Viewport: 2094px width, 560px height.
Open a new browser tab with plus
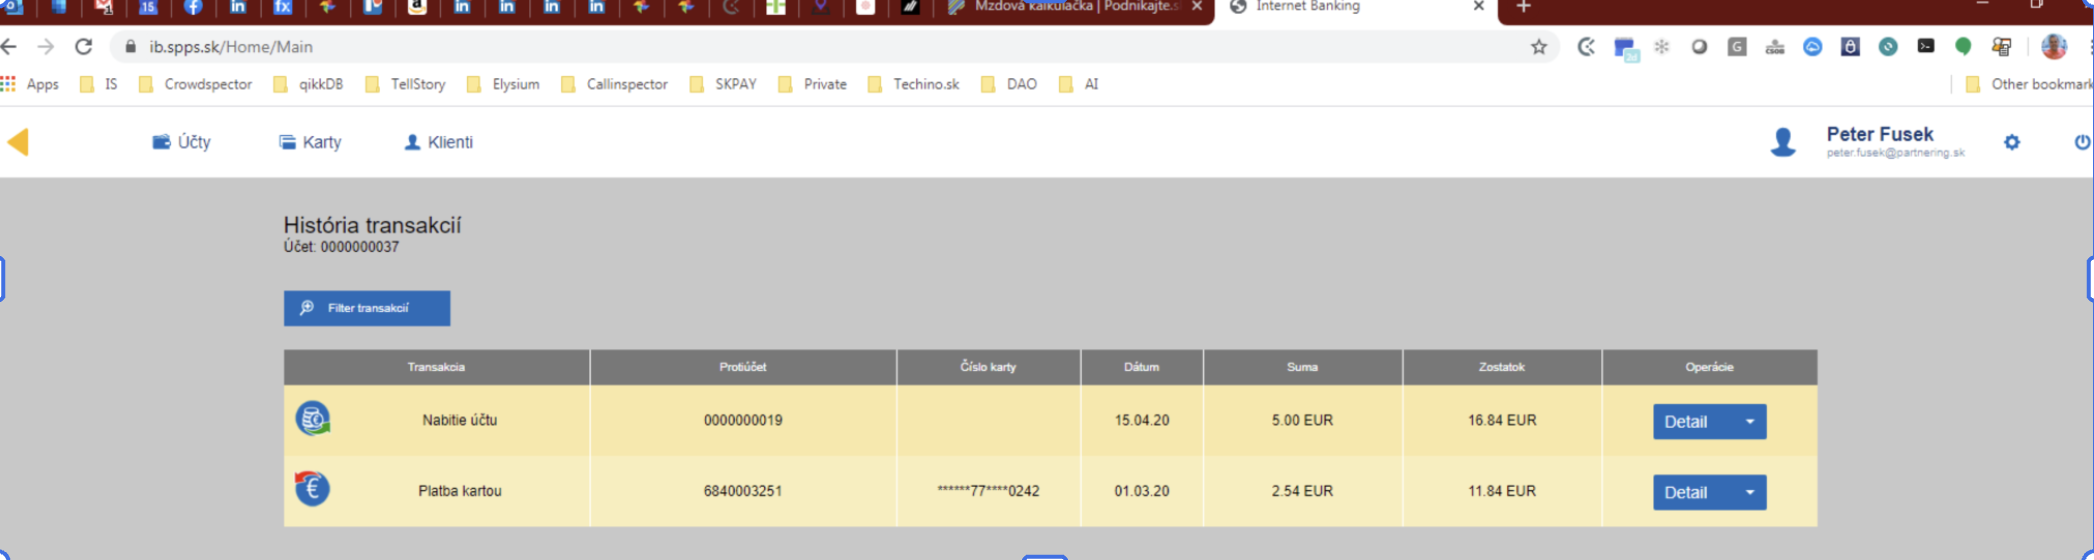point(1523,7)
